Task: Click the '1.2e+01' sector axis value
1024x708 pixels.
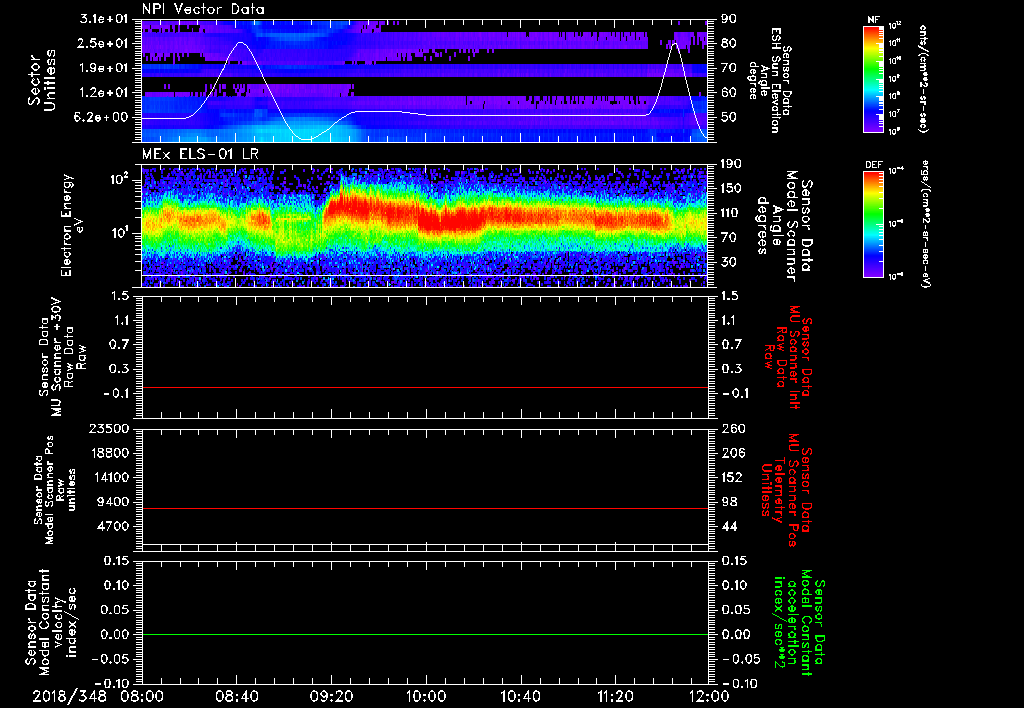Action: [x=104, y=93]
